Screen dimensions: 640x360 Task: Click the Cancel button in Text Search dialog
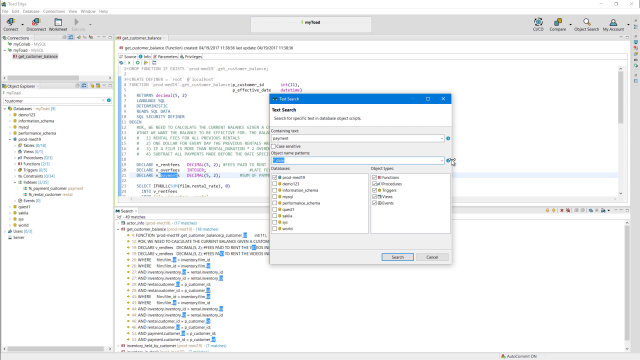[432, 257]
